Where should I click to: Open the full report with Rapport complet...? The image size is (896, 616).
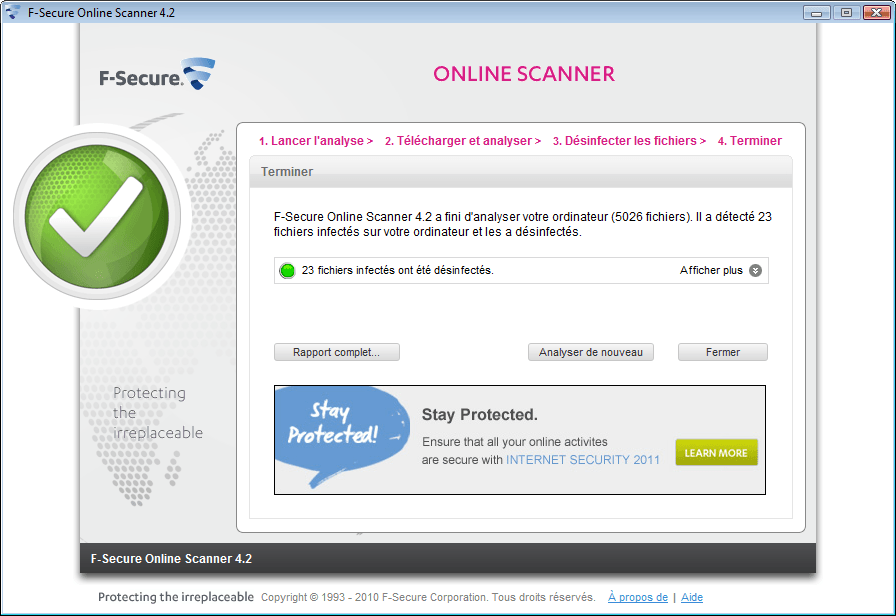click(x=337, y=352)
